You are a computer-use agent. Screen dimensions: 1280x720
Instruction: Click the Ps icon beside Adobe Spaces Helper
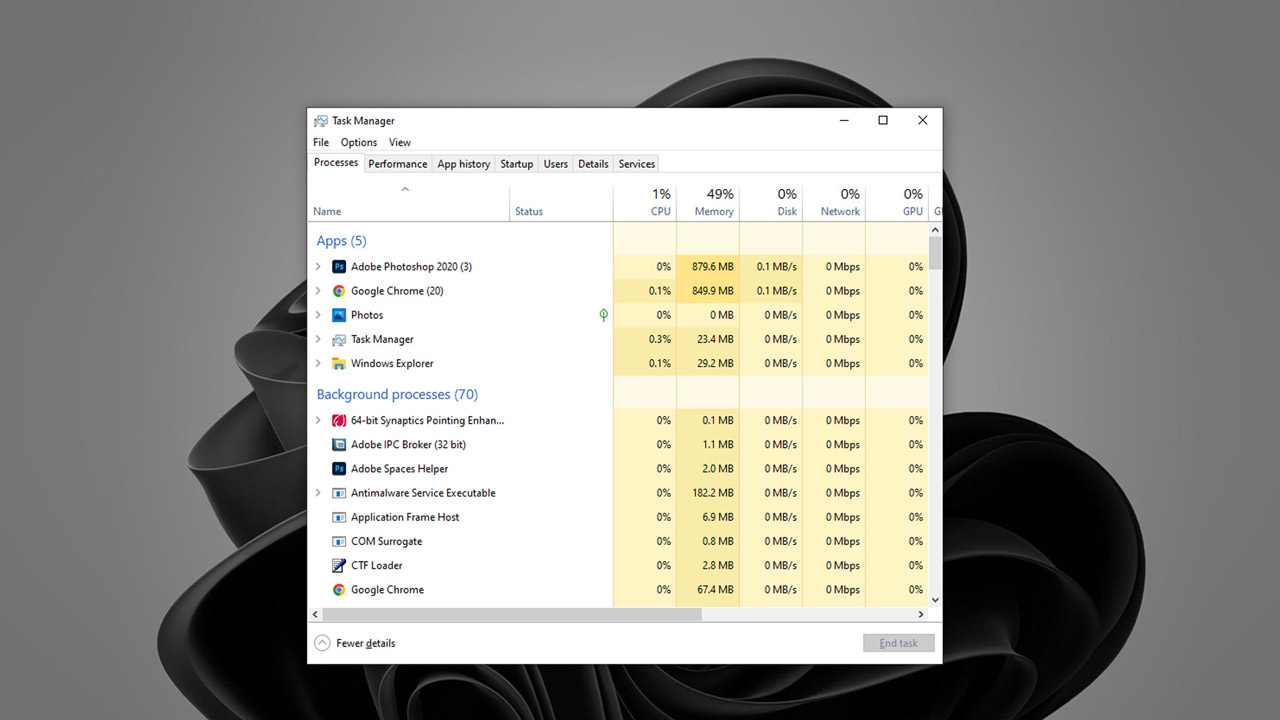pyautogui.click(x=339, y=469)
